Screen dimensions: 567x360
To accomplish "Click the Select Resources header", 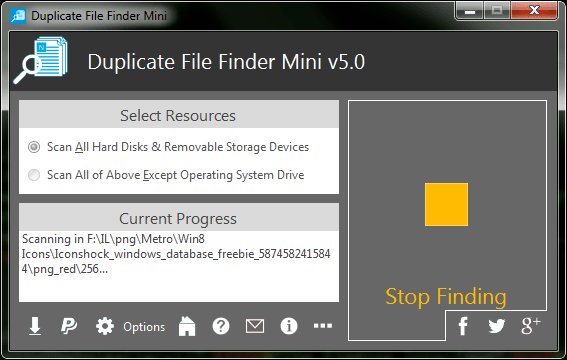I will [179, 115].
